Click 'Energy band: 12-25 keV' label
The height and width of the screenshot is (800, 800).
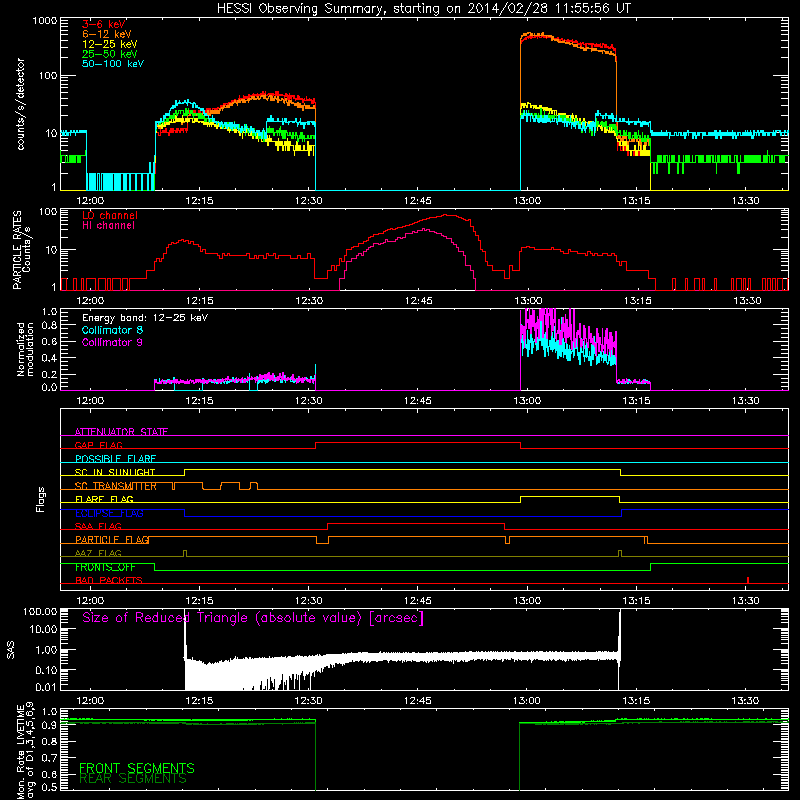145,318
